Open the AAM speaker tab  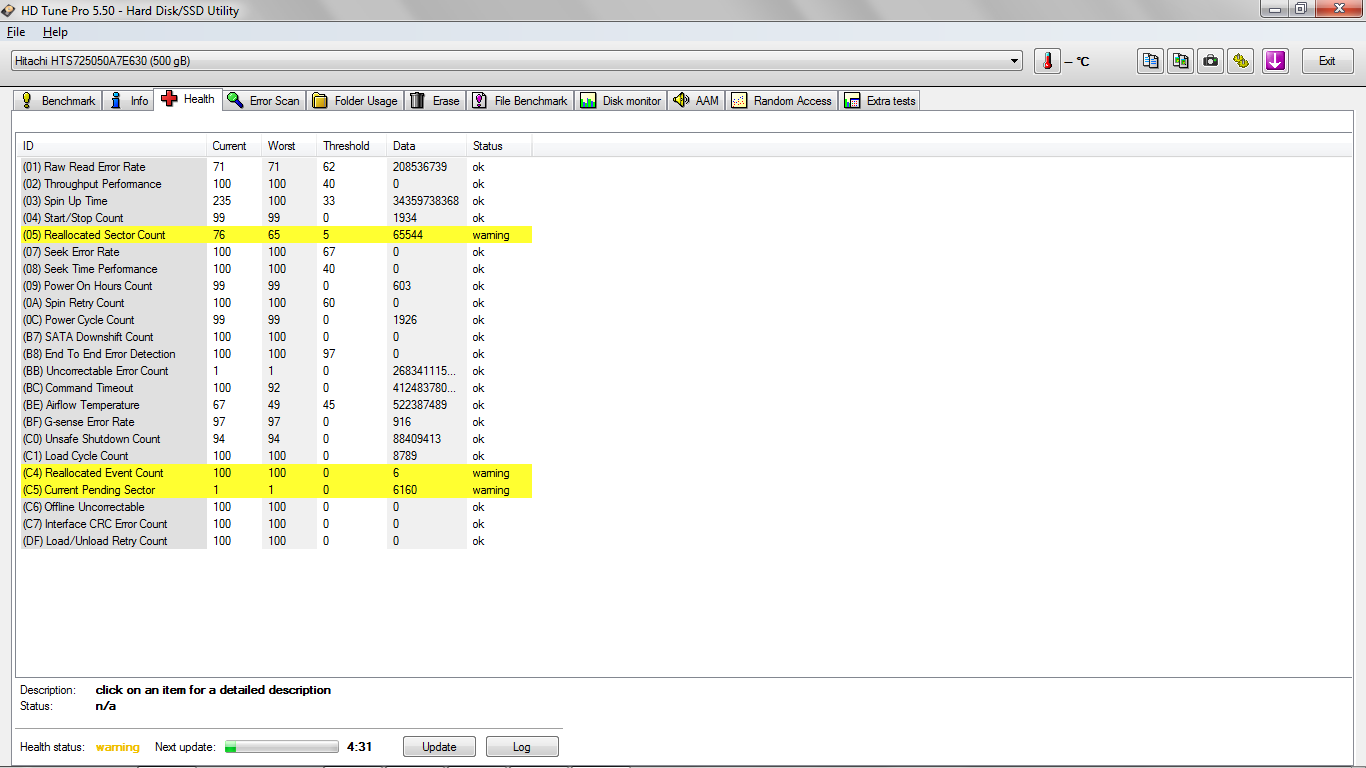pyautogui.click(x=696, y=100)
